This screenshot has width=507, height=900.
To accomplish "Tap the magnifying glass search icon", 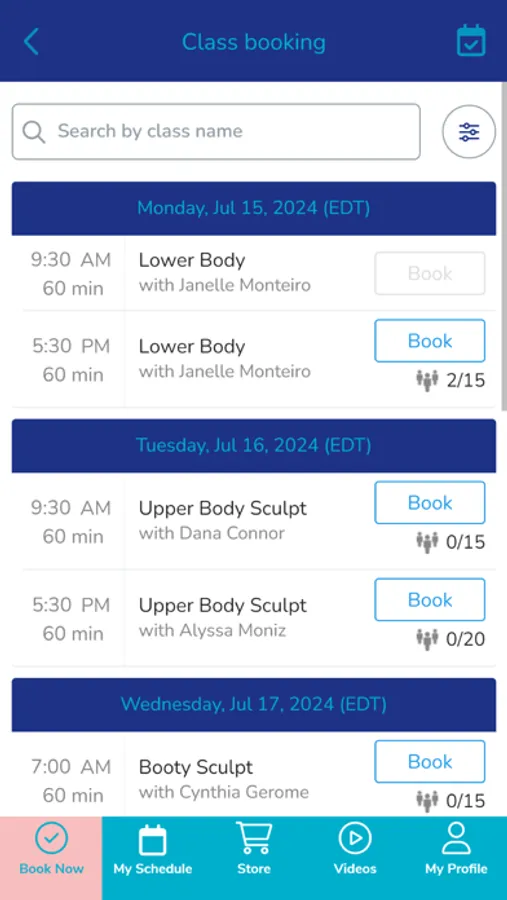I will click(x=34, y=131).
